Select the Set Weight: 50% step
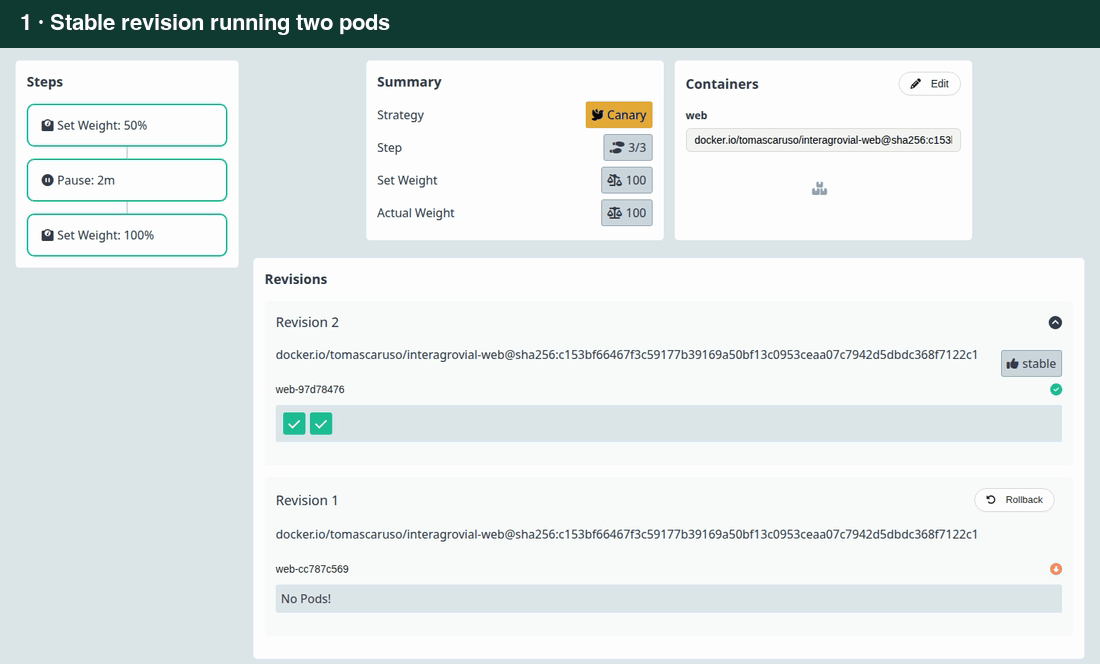This screenshot has height=664, width=1100. (127, 126)
